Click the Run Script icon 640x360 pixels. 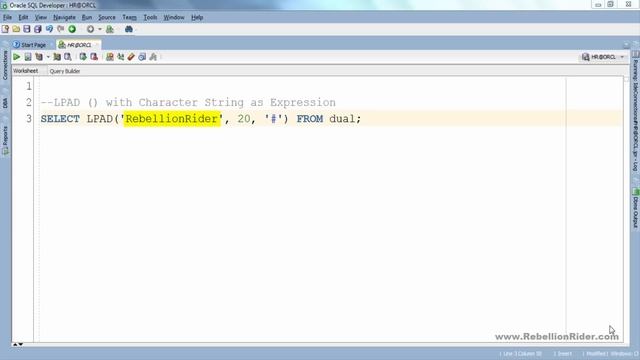(x=28, y=57)
